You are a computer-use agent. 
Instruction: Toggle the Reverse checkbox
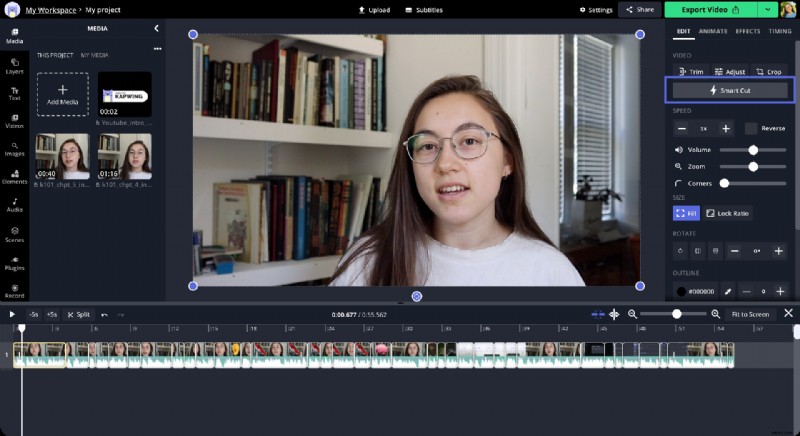pyautogui.click(x=751, y=129)
